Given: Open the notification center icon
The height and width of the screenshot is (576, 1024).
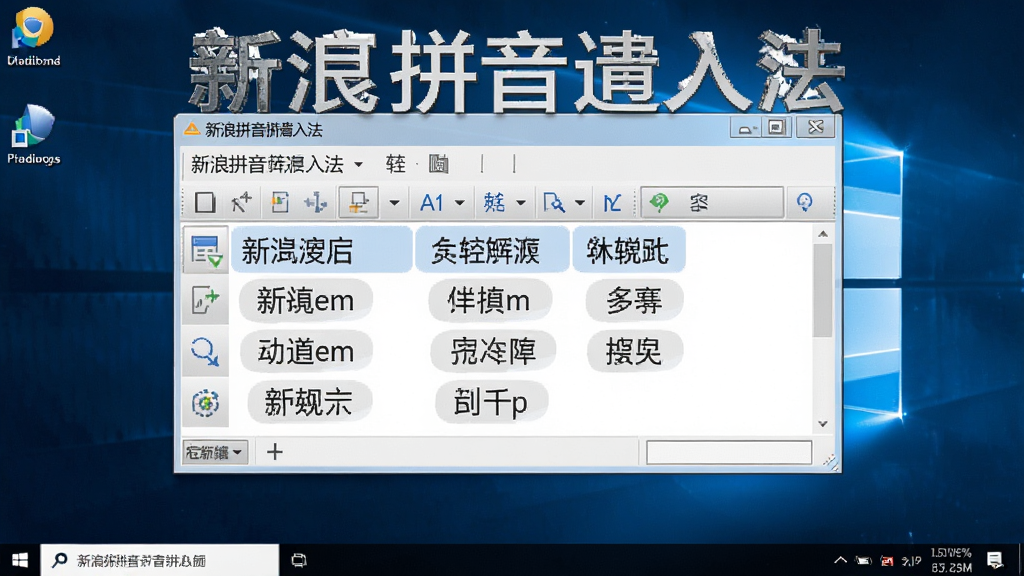Looking at the screenshot, I should pos(995,560).
